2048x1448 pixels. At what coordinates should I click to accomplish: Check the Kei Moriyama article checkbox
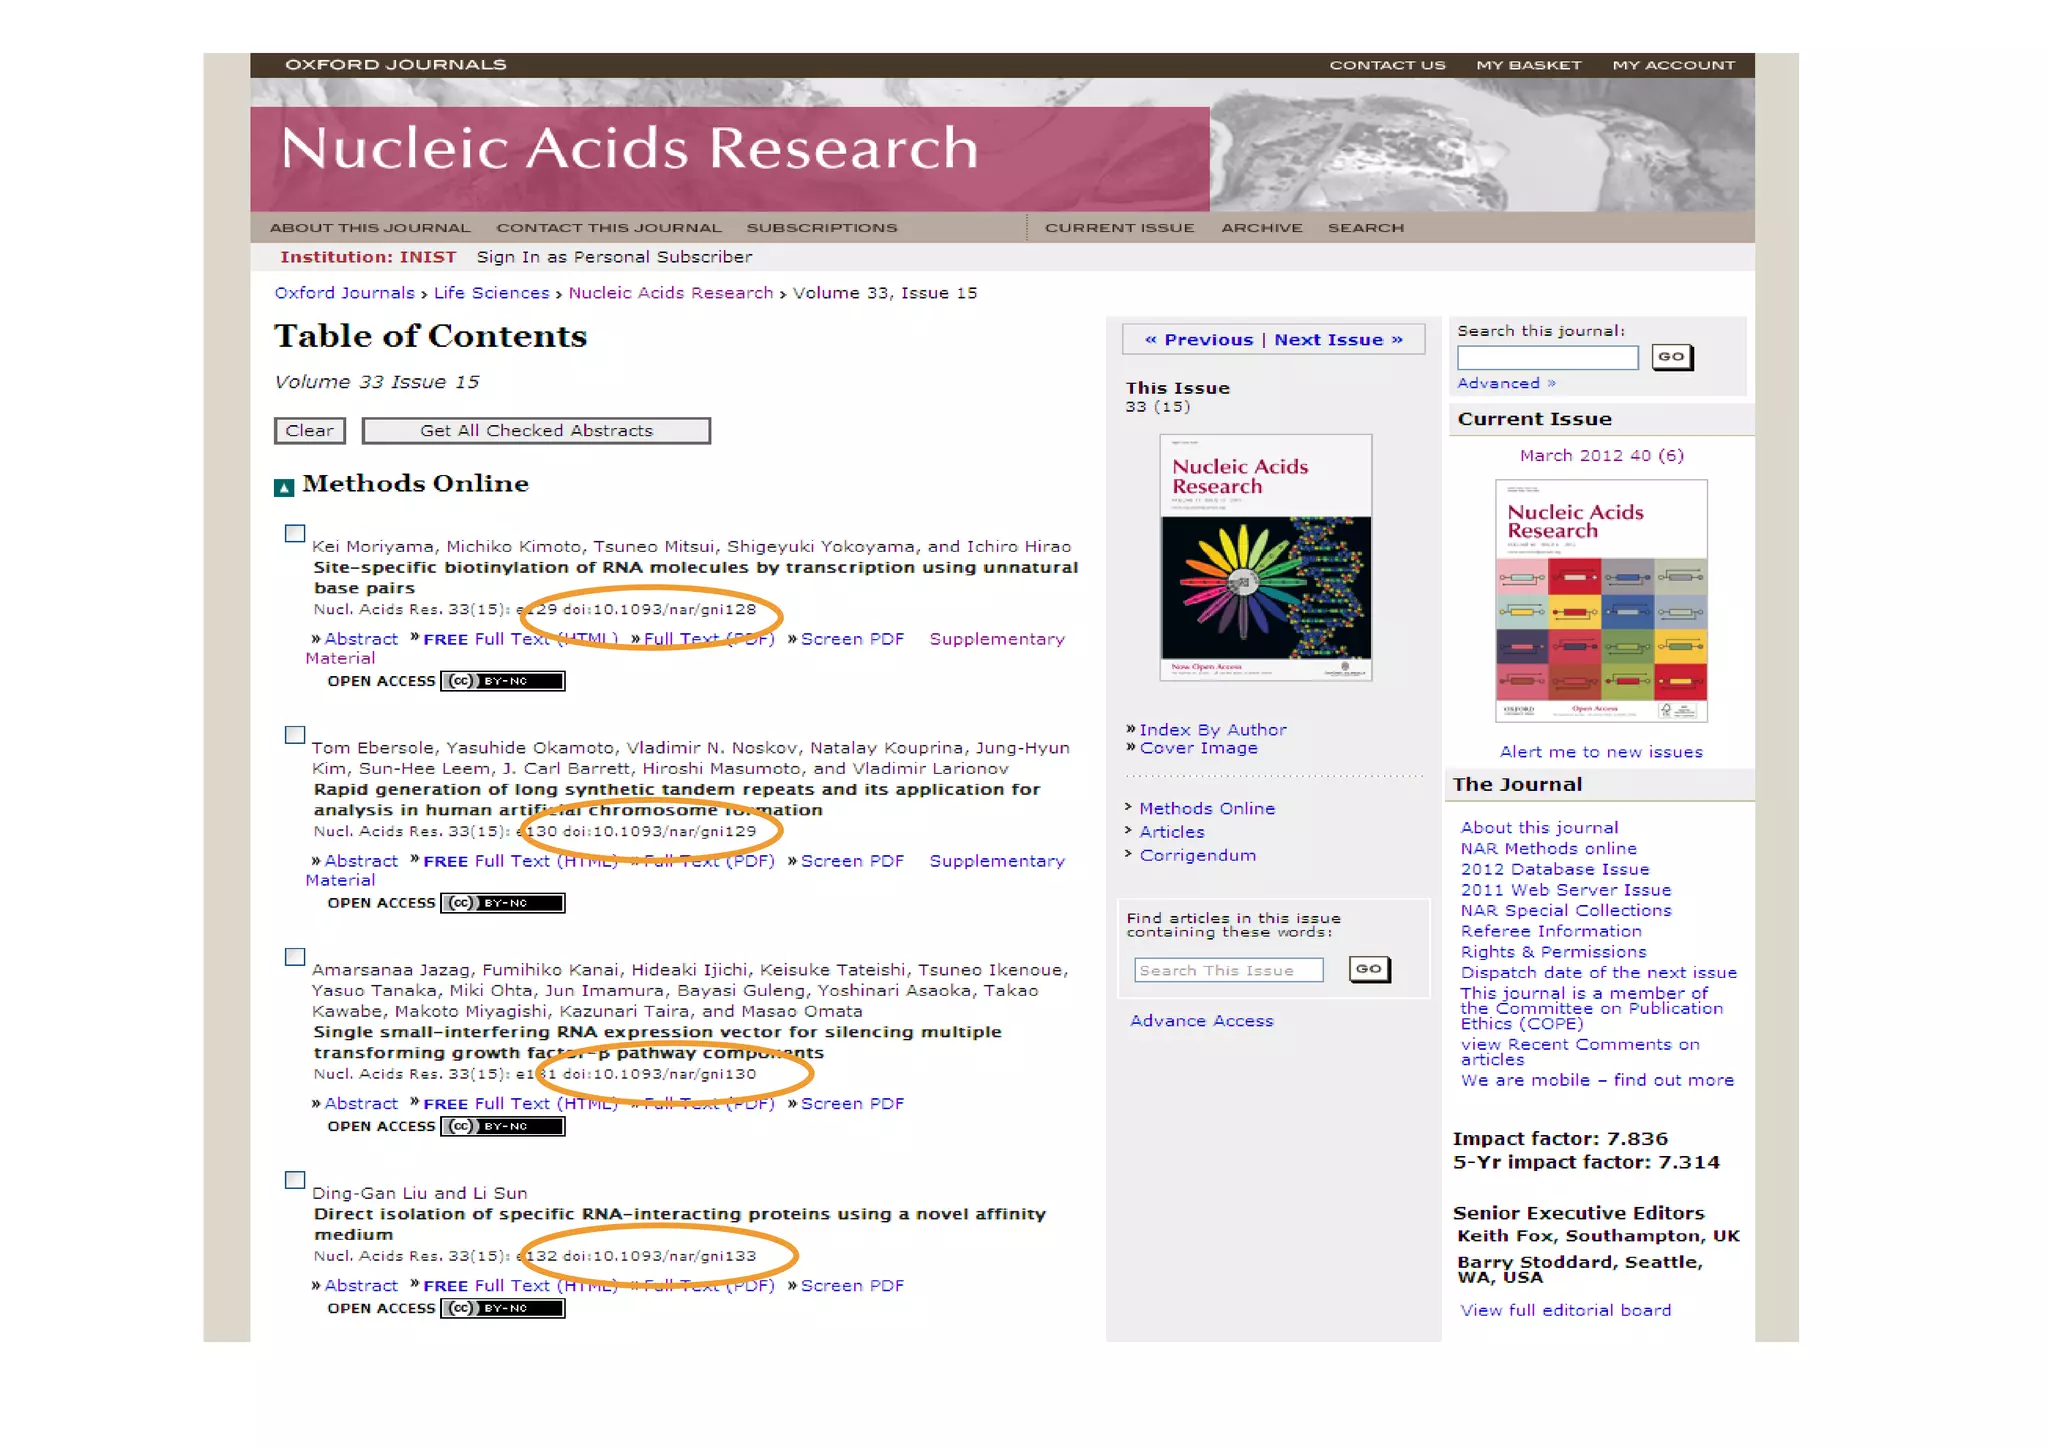click(x=295, y=533)
